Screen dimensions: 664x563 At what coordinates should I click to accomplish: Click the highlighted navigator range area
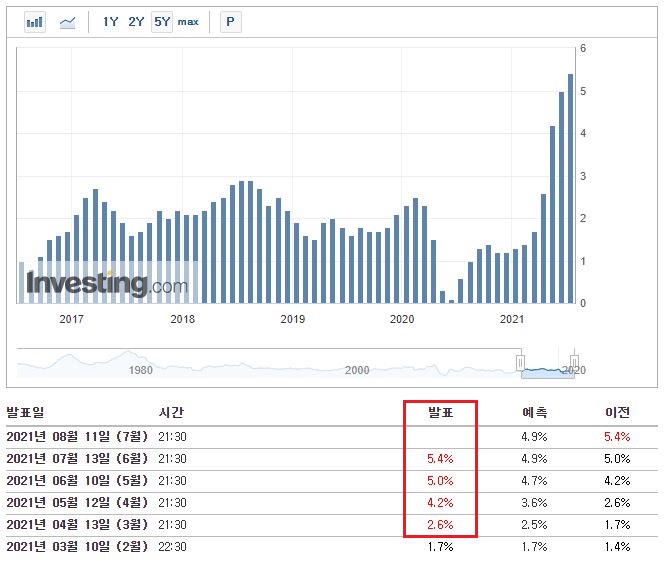(x=548, y=374)
